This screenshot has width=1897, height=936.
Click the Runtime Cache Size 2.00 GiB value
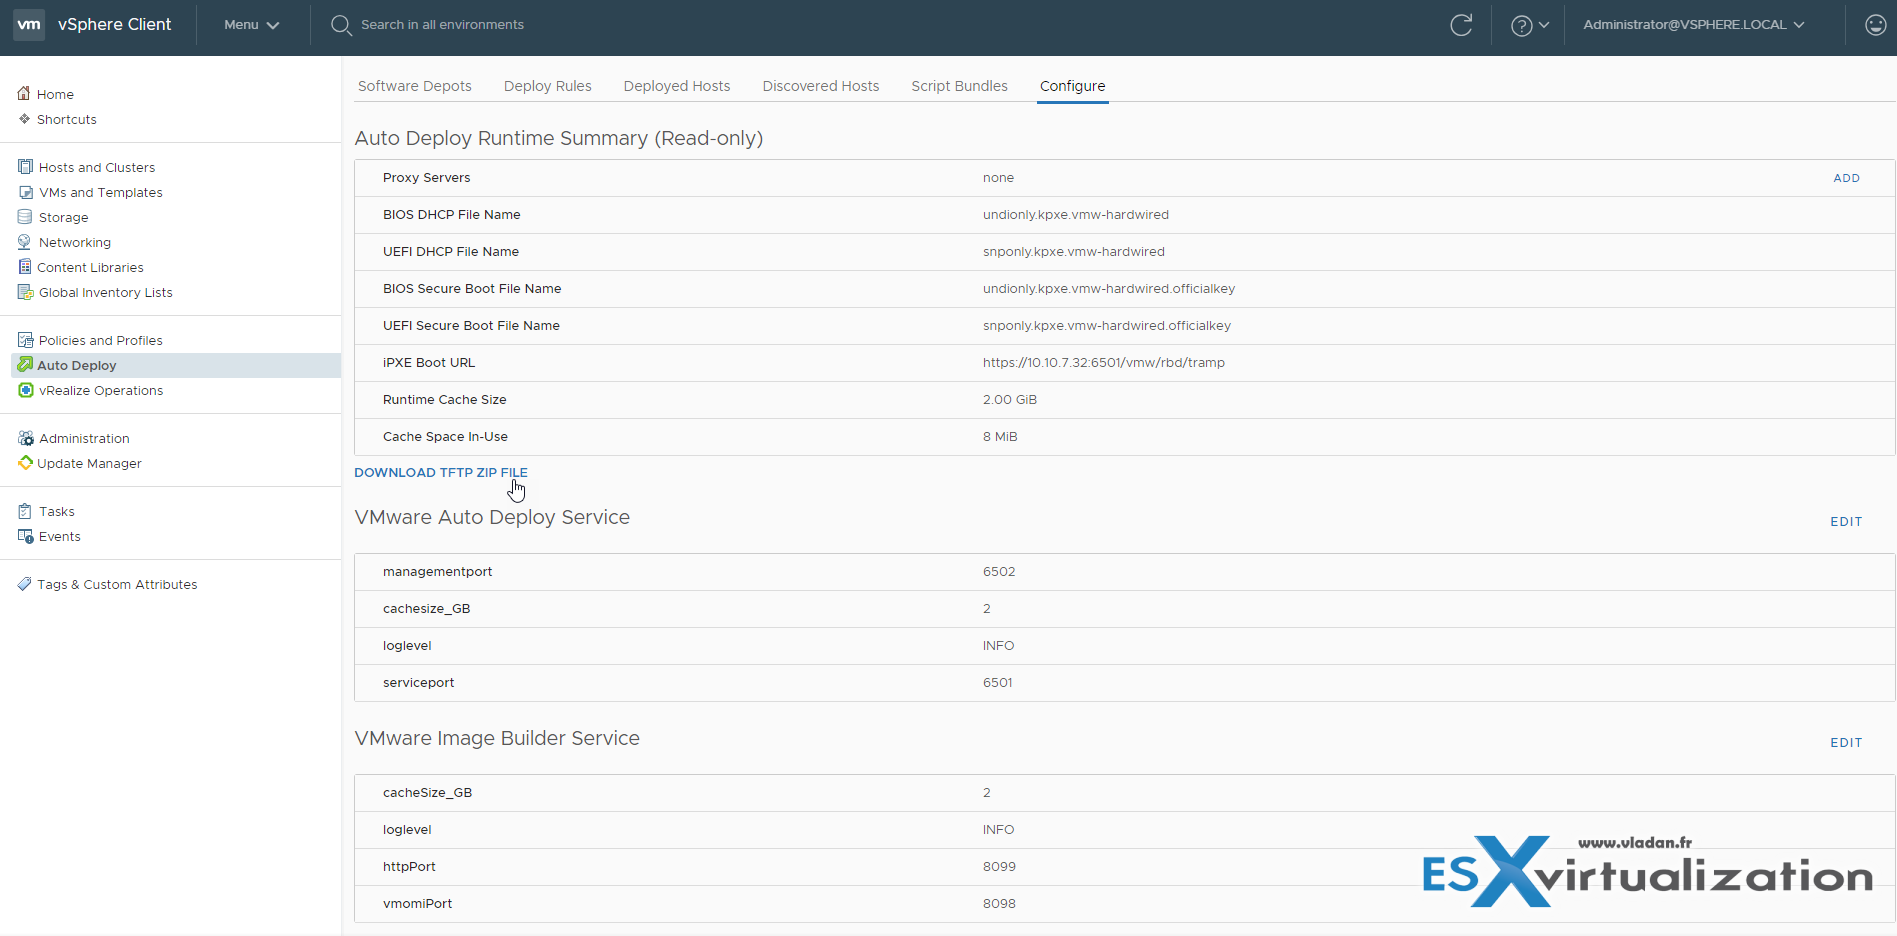(x=1010, y=399)
